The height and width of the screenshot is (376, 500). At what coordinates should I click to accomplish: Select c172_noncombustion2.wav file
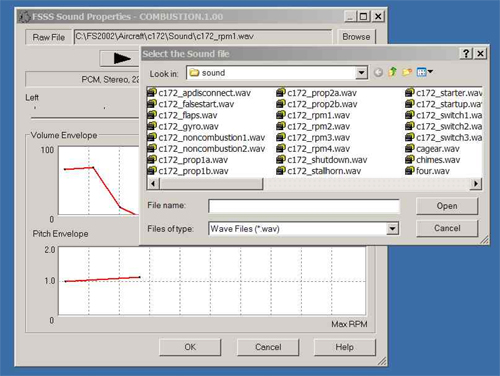coord(206,149)
